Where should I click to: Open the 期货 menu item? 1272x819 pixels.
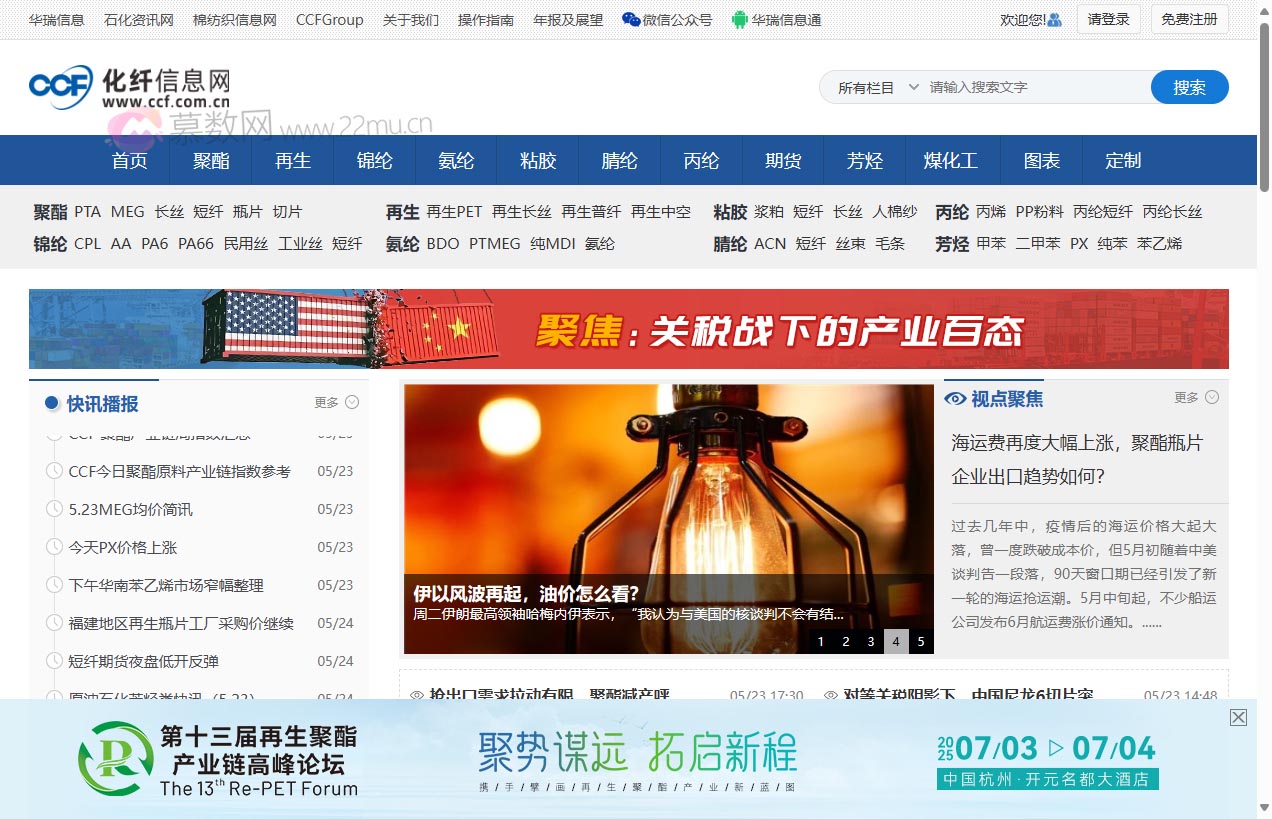[x=782, y=160]
